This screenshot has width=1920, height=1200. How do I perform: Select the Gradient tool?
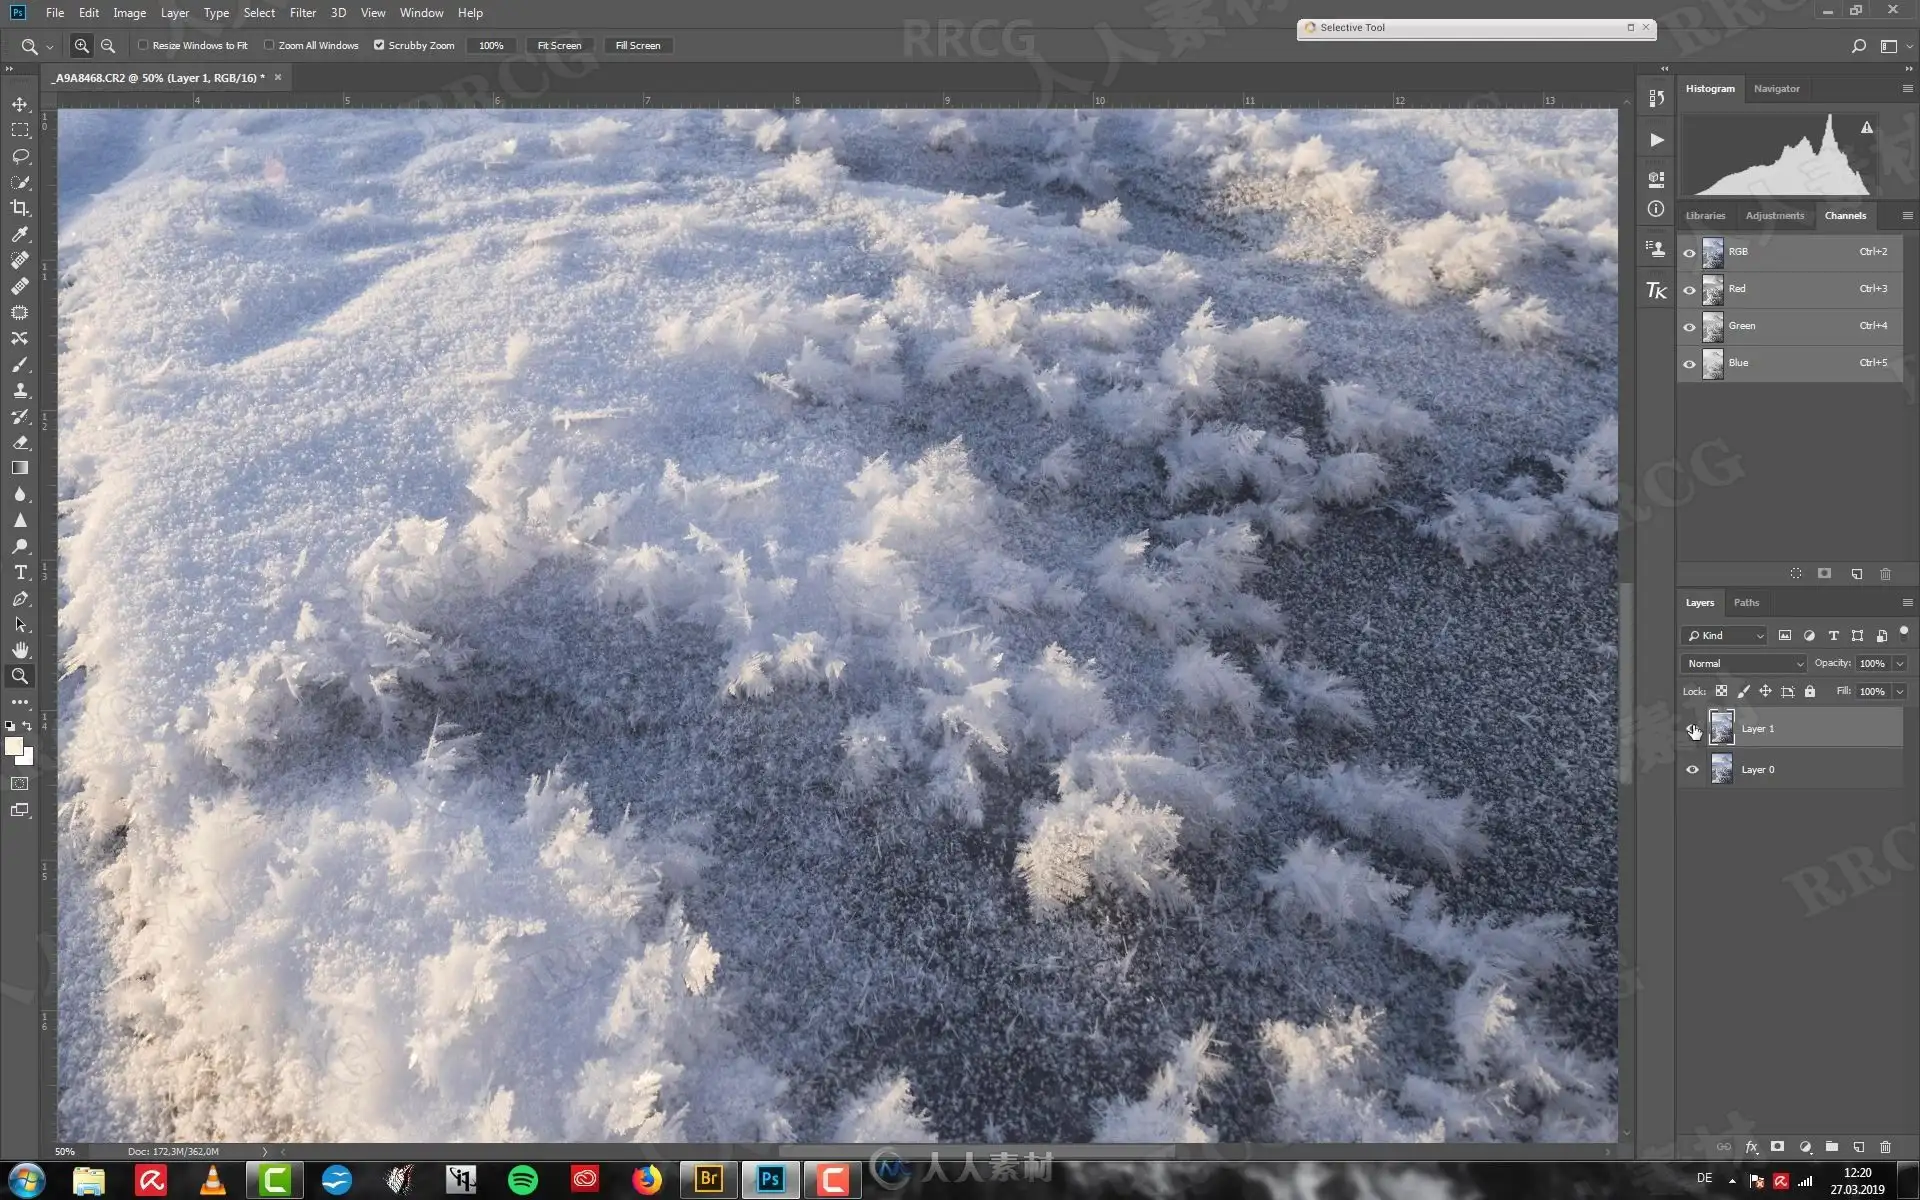(20, 468)
